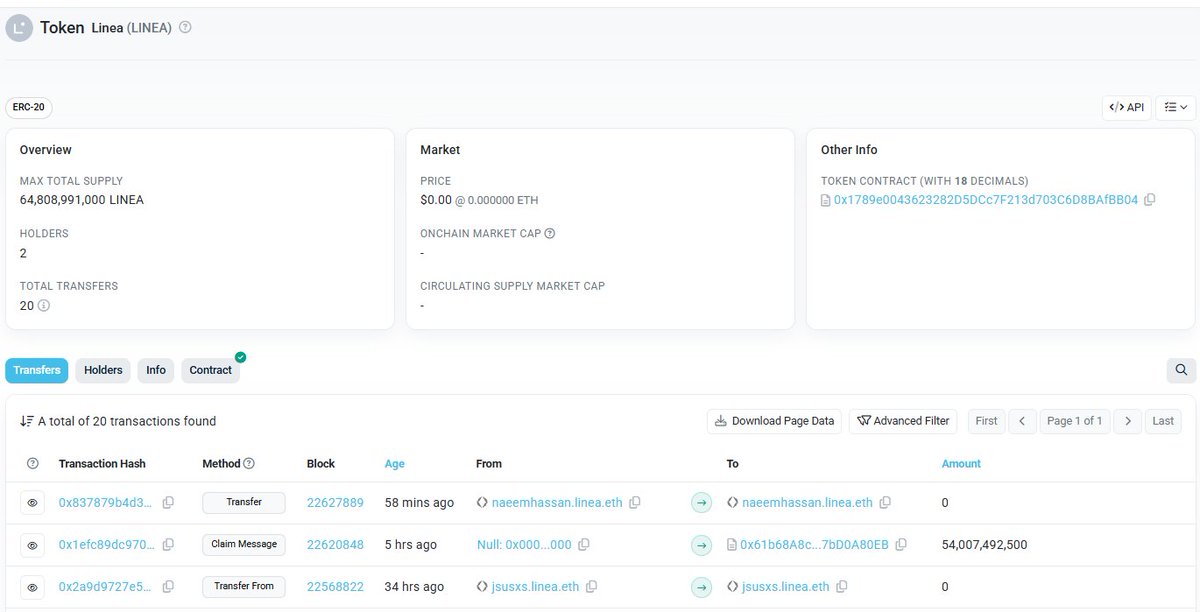Screen dimensions: 1200x612
Task: Copy the 0x61b68A8c...7bD0A80EB address
Action: coord(901,545)
